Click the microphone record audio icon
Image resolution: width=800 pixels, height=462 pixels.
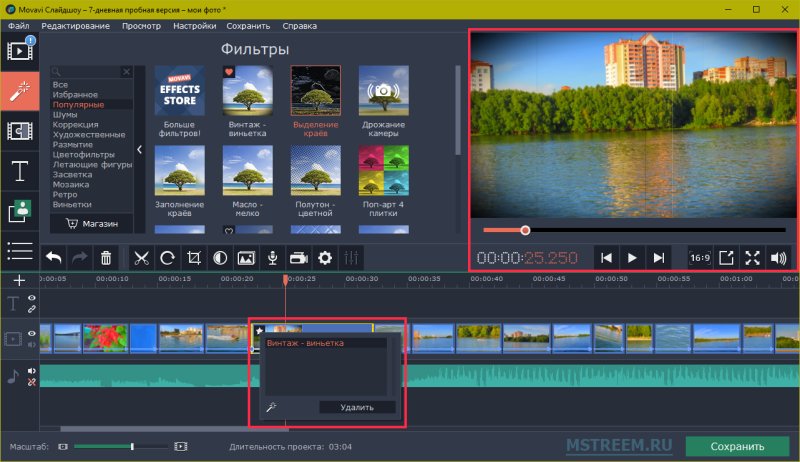point(272,257)
